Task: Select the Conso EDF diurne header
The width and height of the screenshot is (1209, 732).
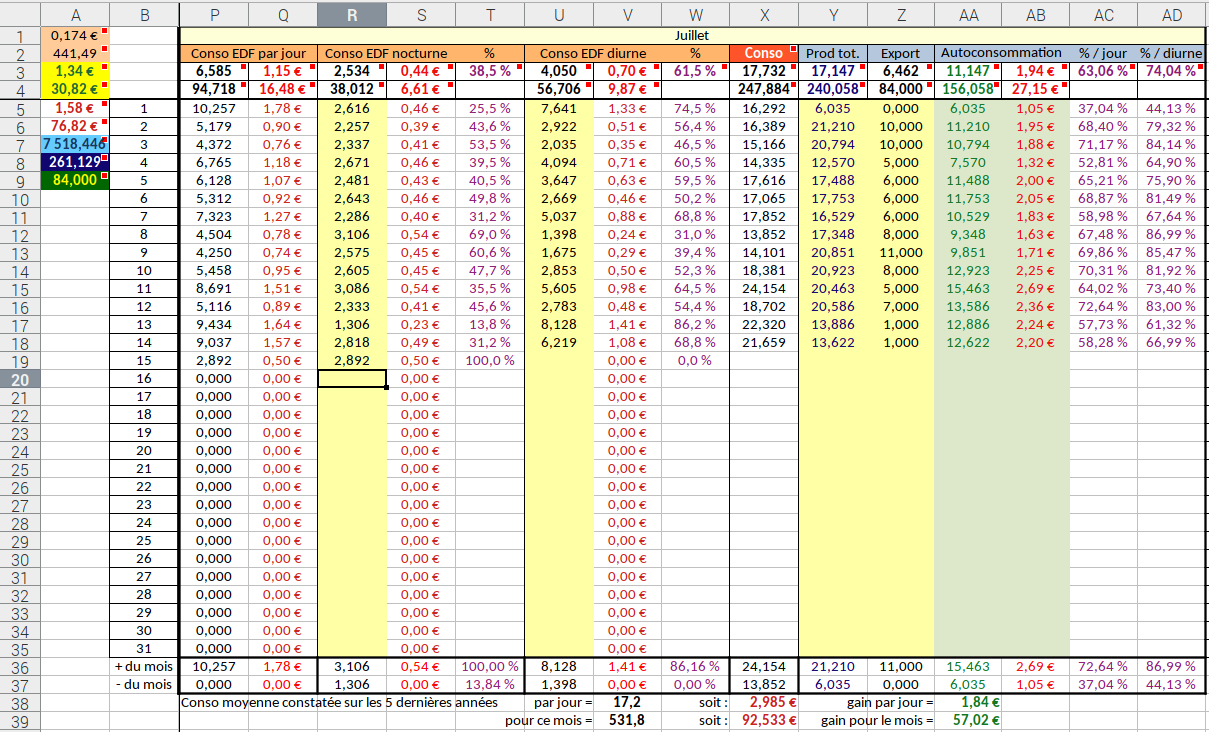Action: click(x=592, y=53)
